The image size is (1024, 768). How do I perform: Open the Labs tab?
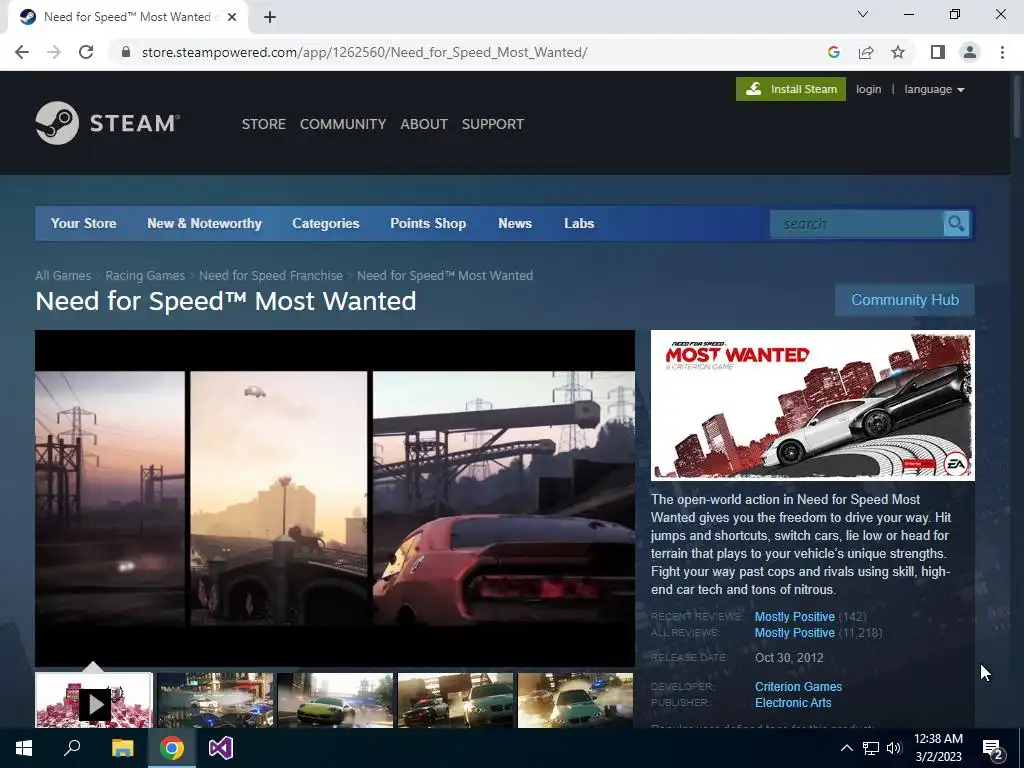pos(579,223)
